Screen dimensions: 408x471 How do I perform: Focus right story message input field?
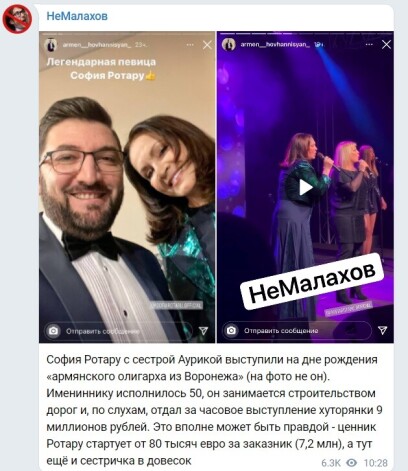click(297, 330)
